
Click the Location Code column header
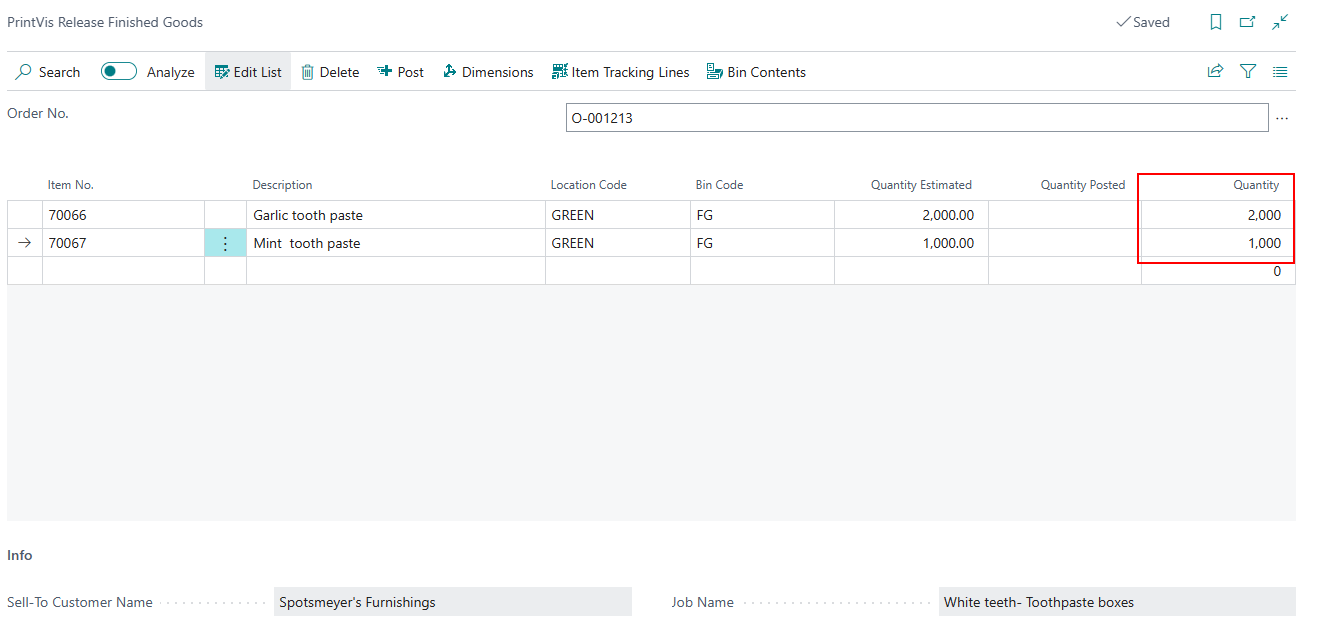click(589, 185)
